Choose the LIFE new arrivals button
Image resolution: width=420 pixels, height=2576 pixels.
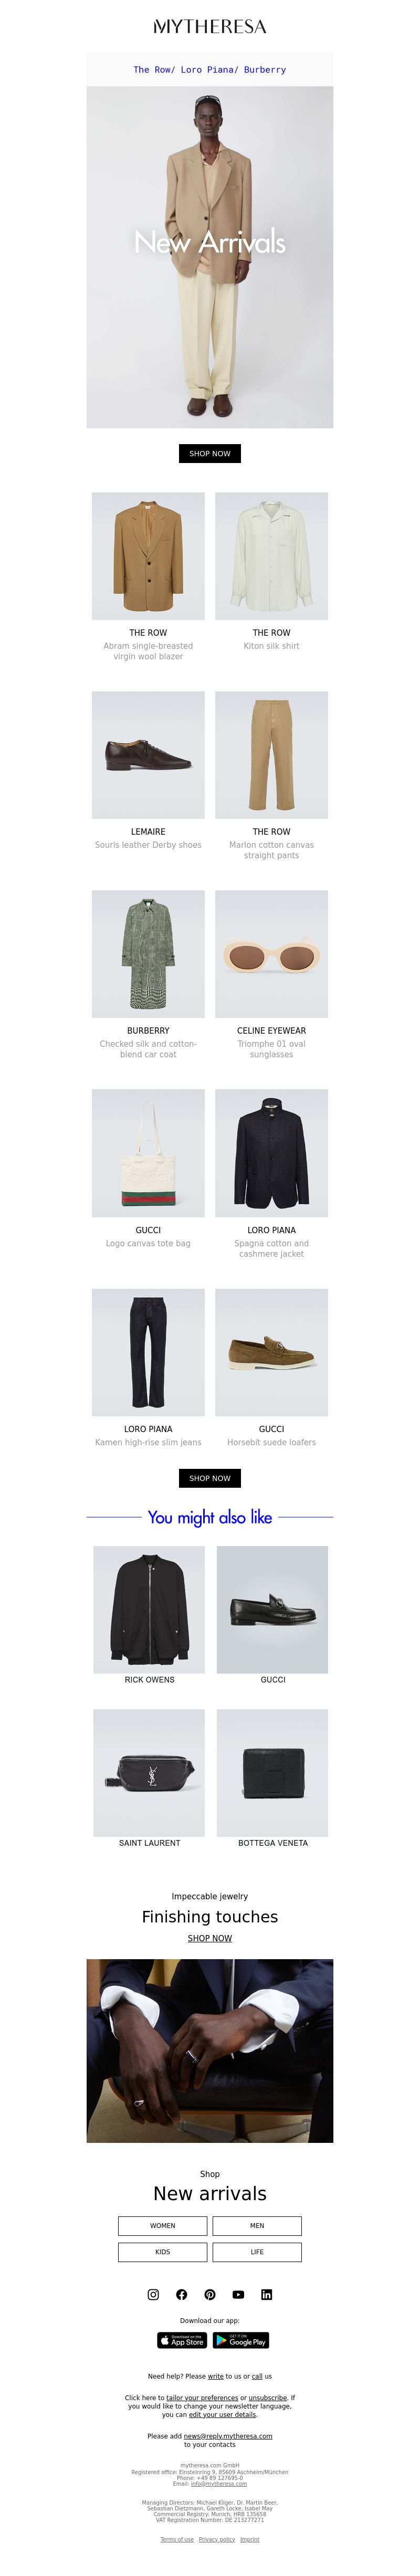click(257, 2251)
